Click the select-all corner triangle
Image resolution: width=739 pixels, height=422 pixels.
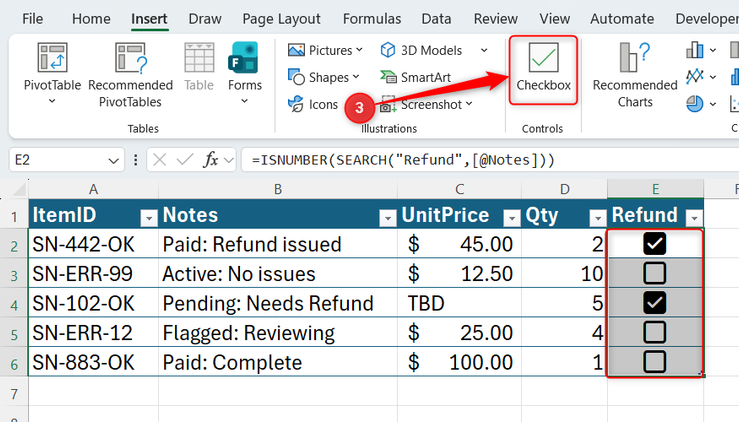pos(19,190)
